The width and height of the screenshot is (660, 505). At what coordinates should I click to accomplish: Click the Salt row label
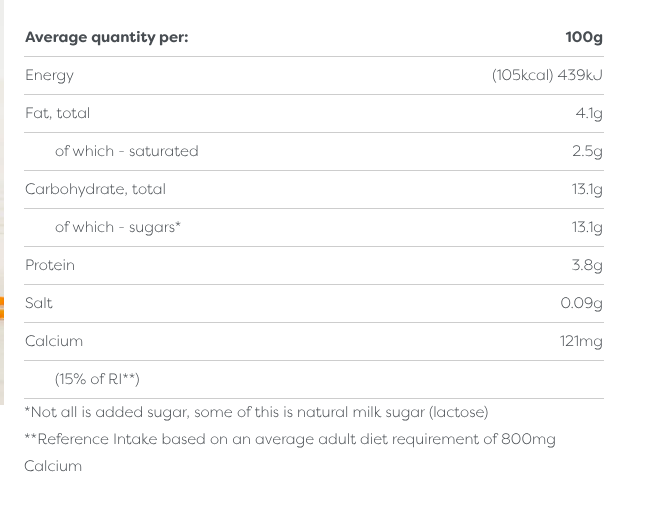click(x=39, y=303)
